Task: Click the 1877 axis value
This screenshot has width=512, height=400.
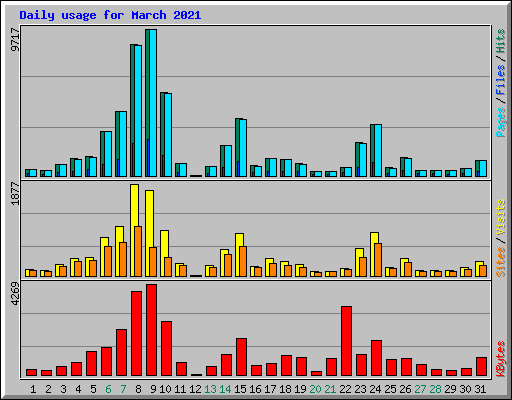Action: click(x=15, y=193)
